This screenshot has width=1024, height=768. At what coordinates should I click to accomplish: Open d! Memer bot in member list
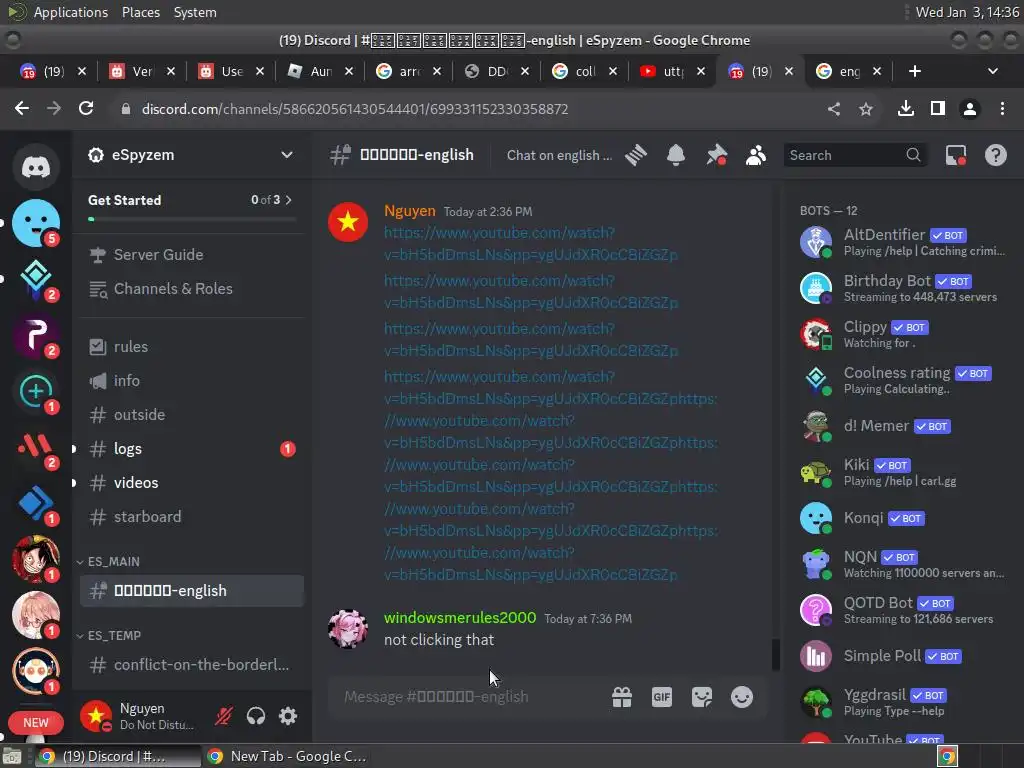[904, 426]
